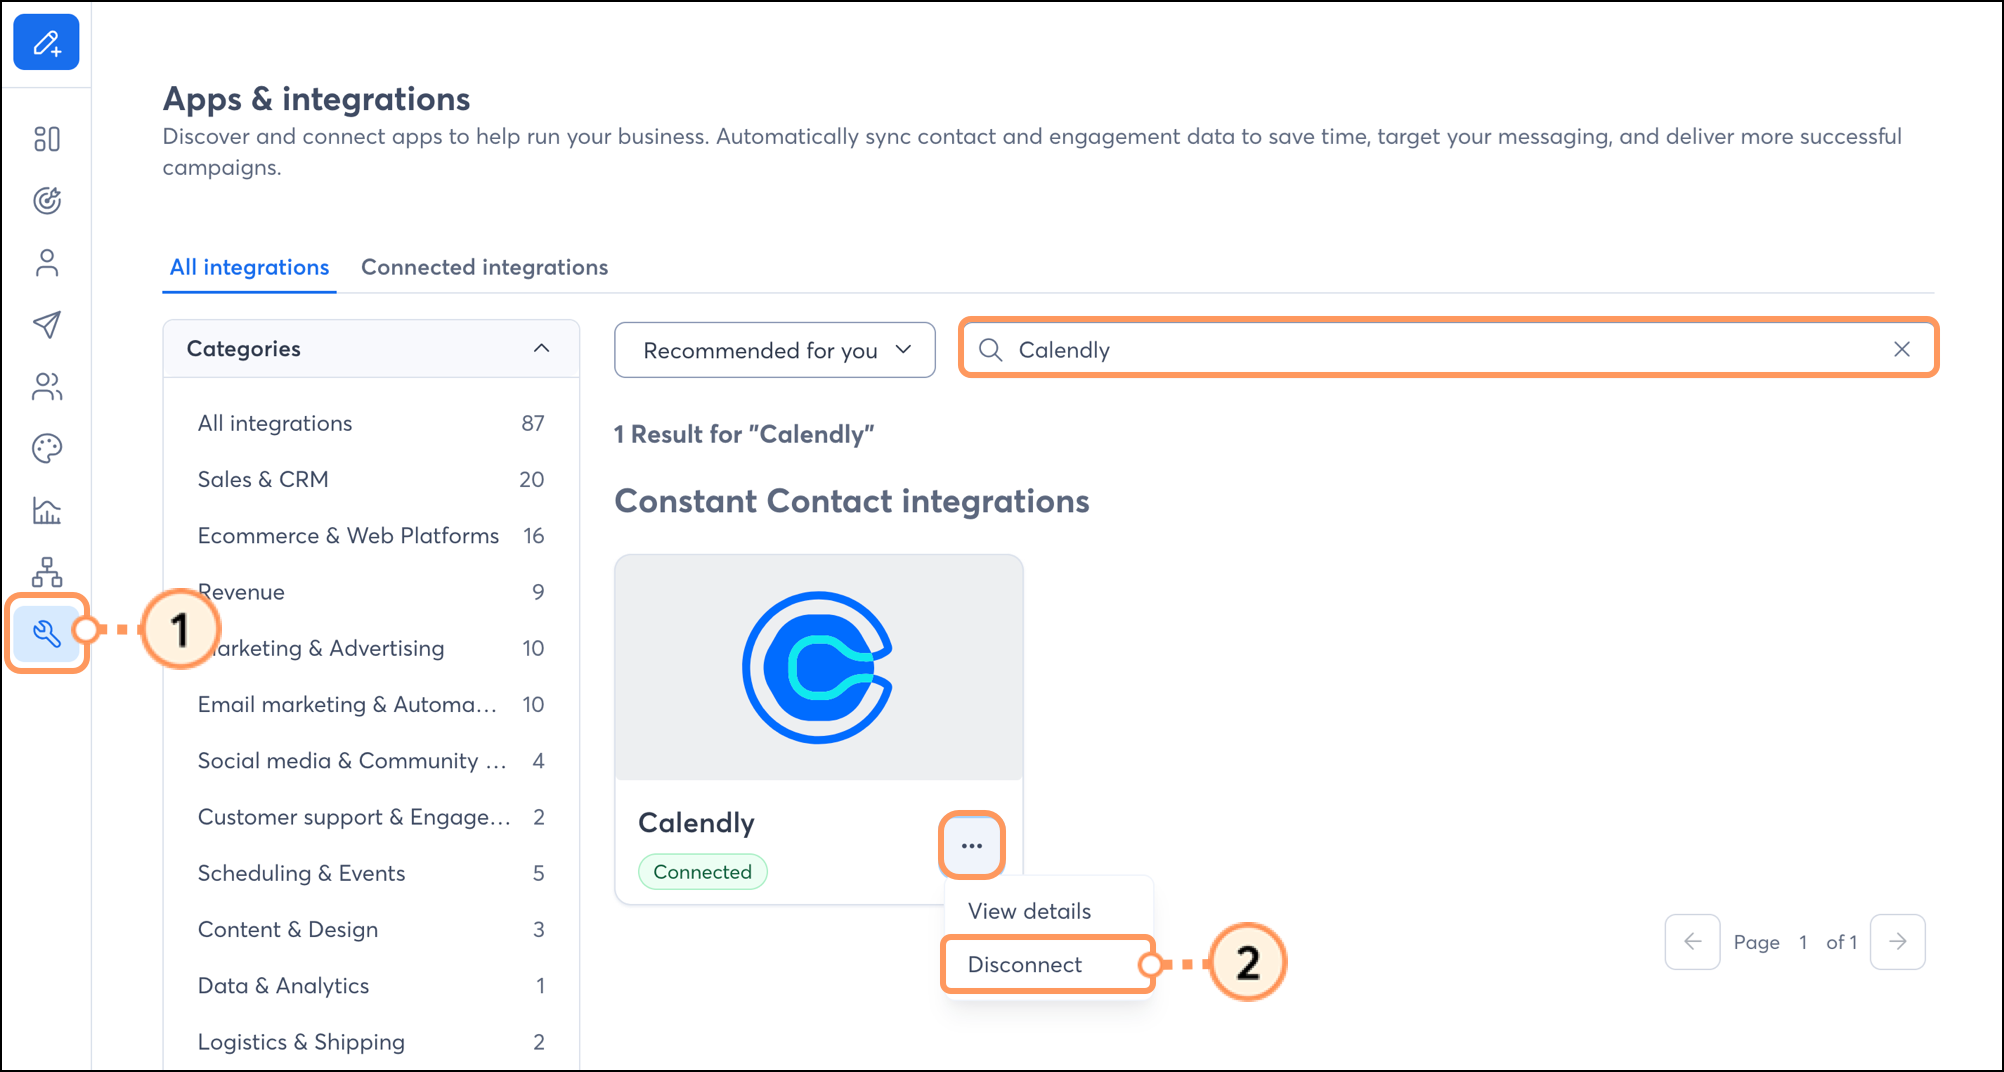
Task: Select Customer support & Engagement category
Action: pyautogui.click(x=371, y=817)
